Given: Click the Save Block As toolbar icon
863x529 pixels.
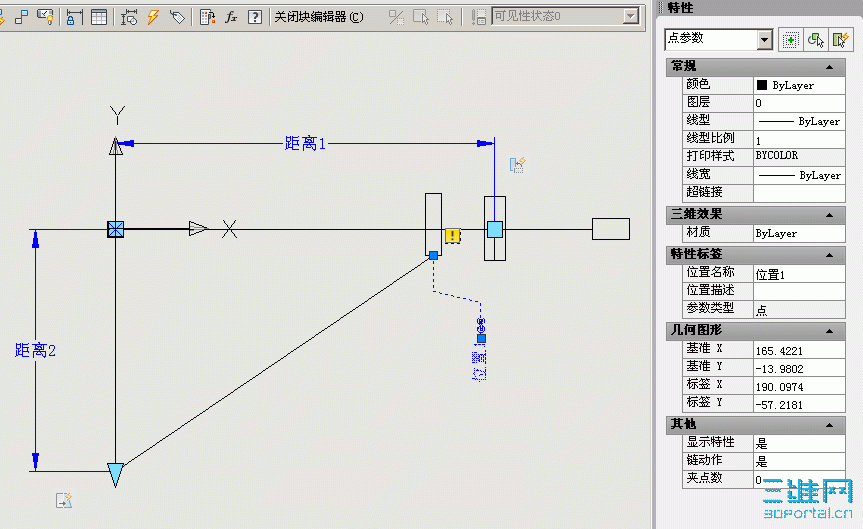Looking at the screenshot, I should pyautogui.click(x=21, y=17).
